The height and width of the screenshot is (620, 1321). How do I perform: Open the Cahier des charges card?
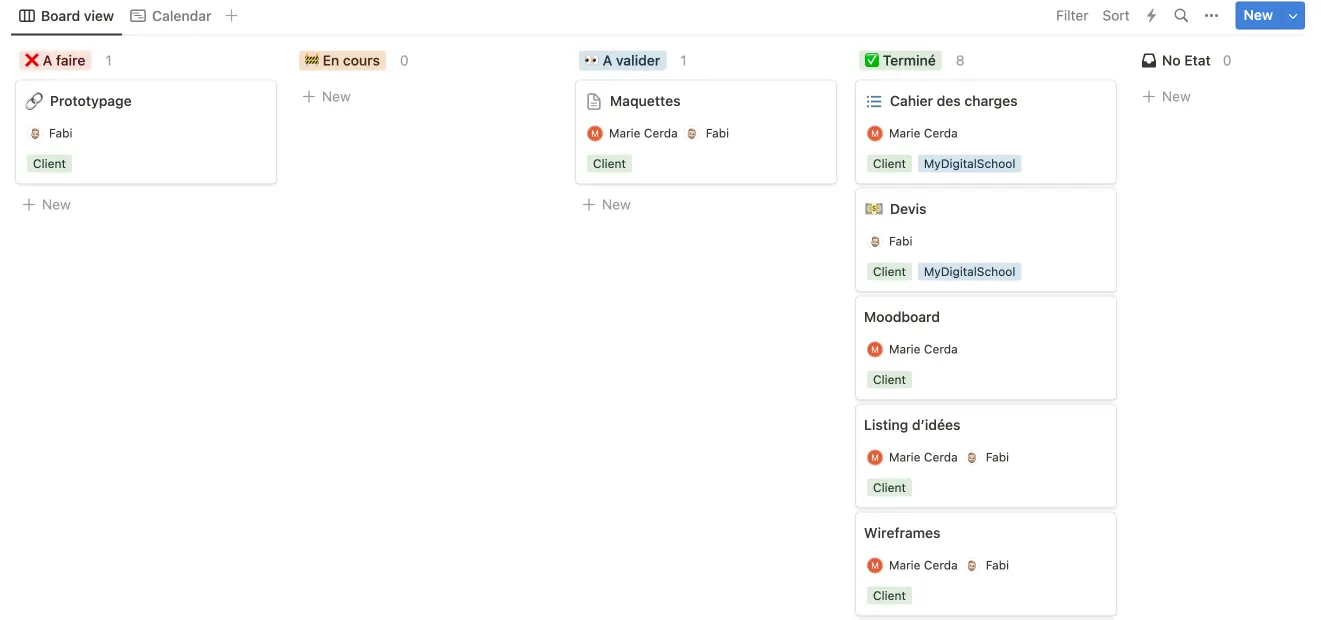(x=986, y=132)
